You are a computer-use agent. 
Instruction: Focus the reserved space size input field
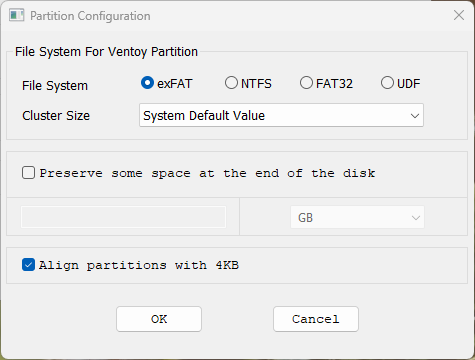[123, 217]
